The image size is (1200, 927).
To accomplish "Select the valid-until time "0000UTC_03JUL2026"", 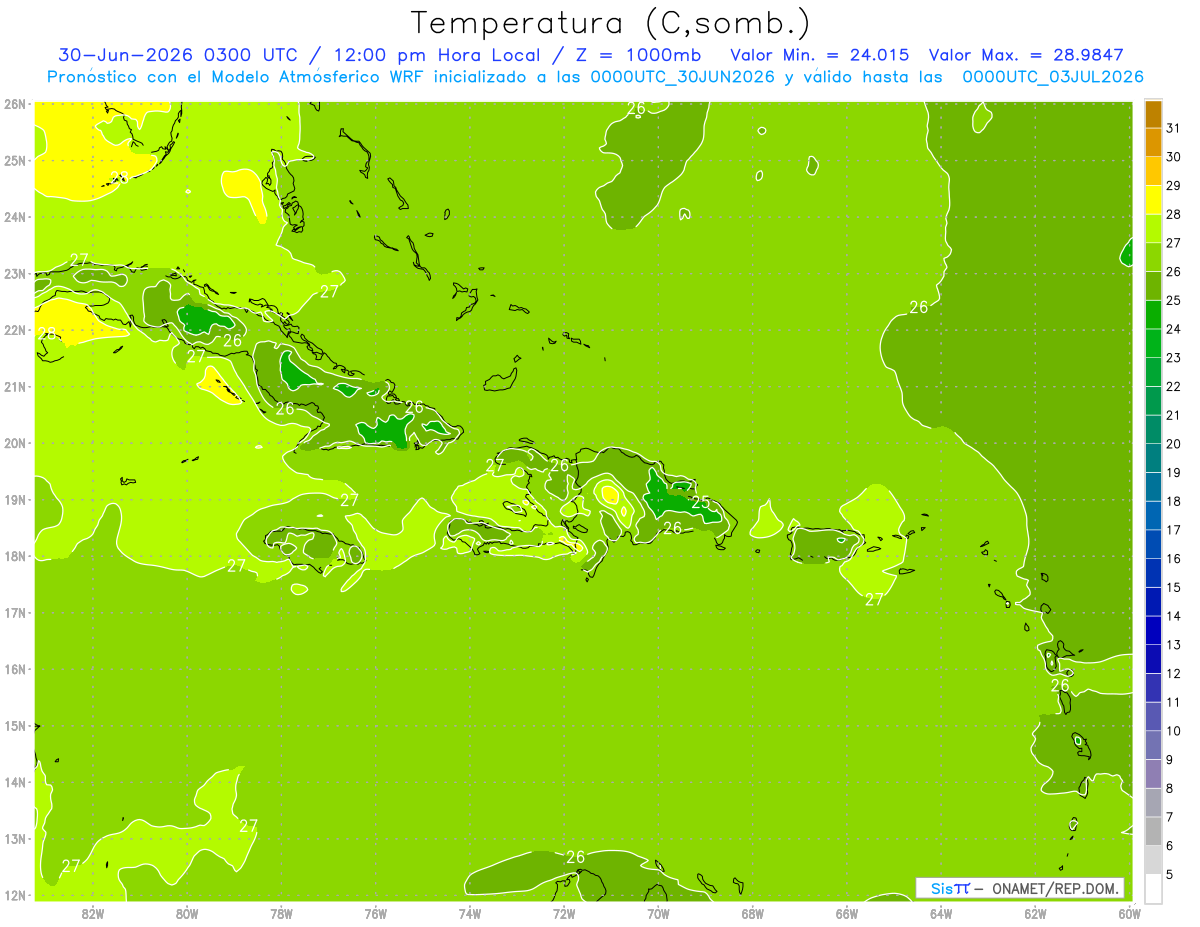I will pyautogui.click(x=1053, y=77).
